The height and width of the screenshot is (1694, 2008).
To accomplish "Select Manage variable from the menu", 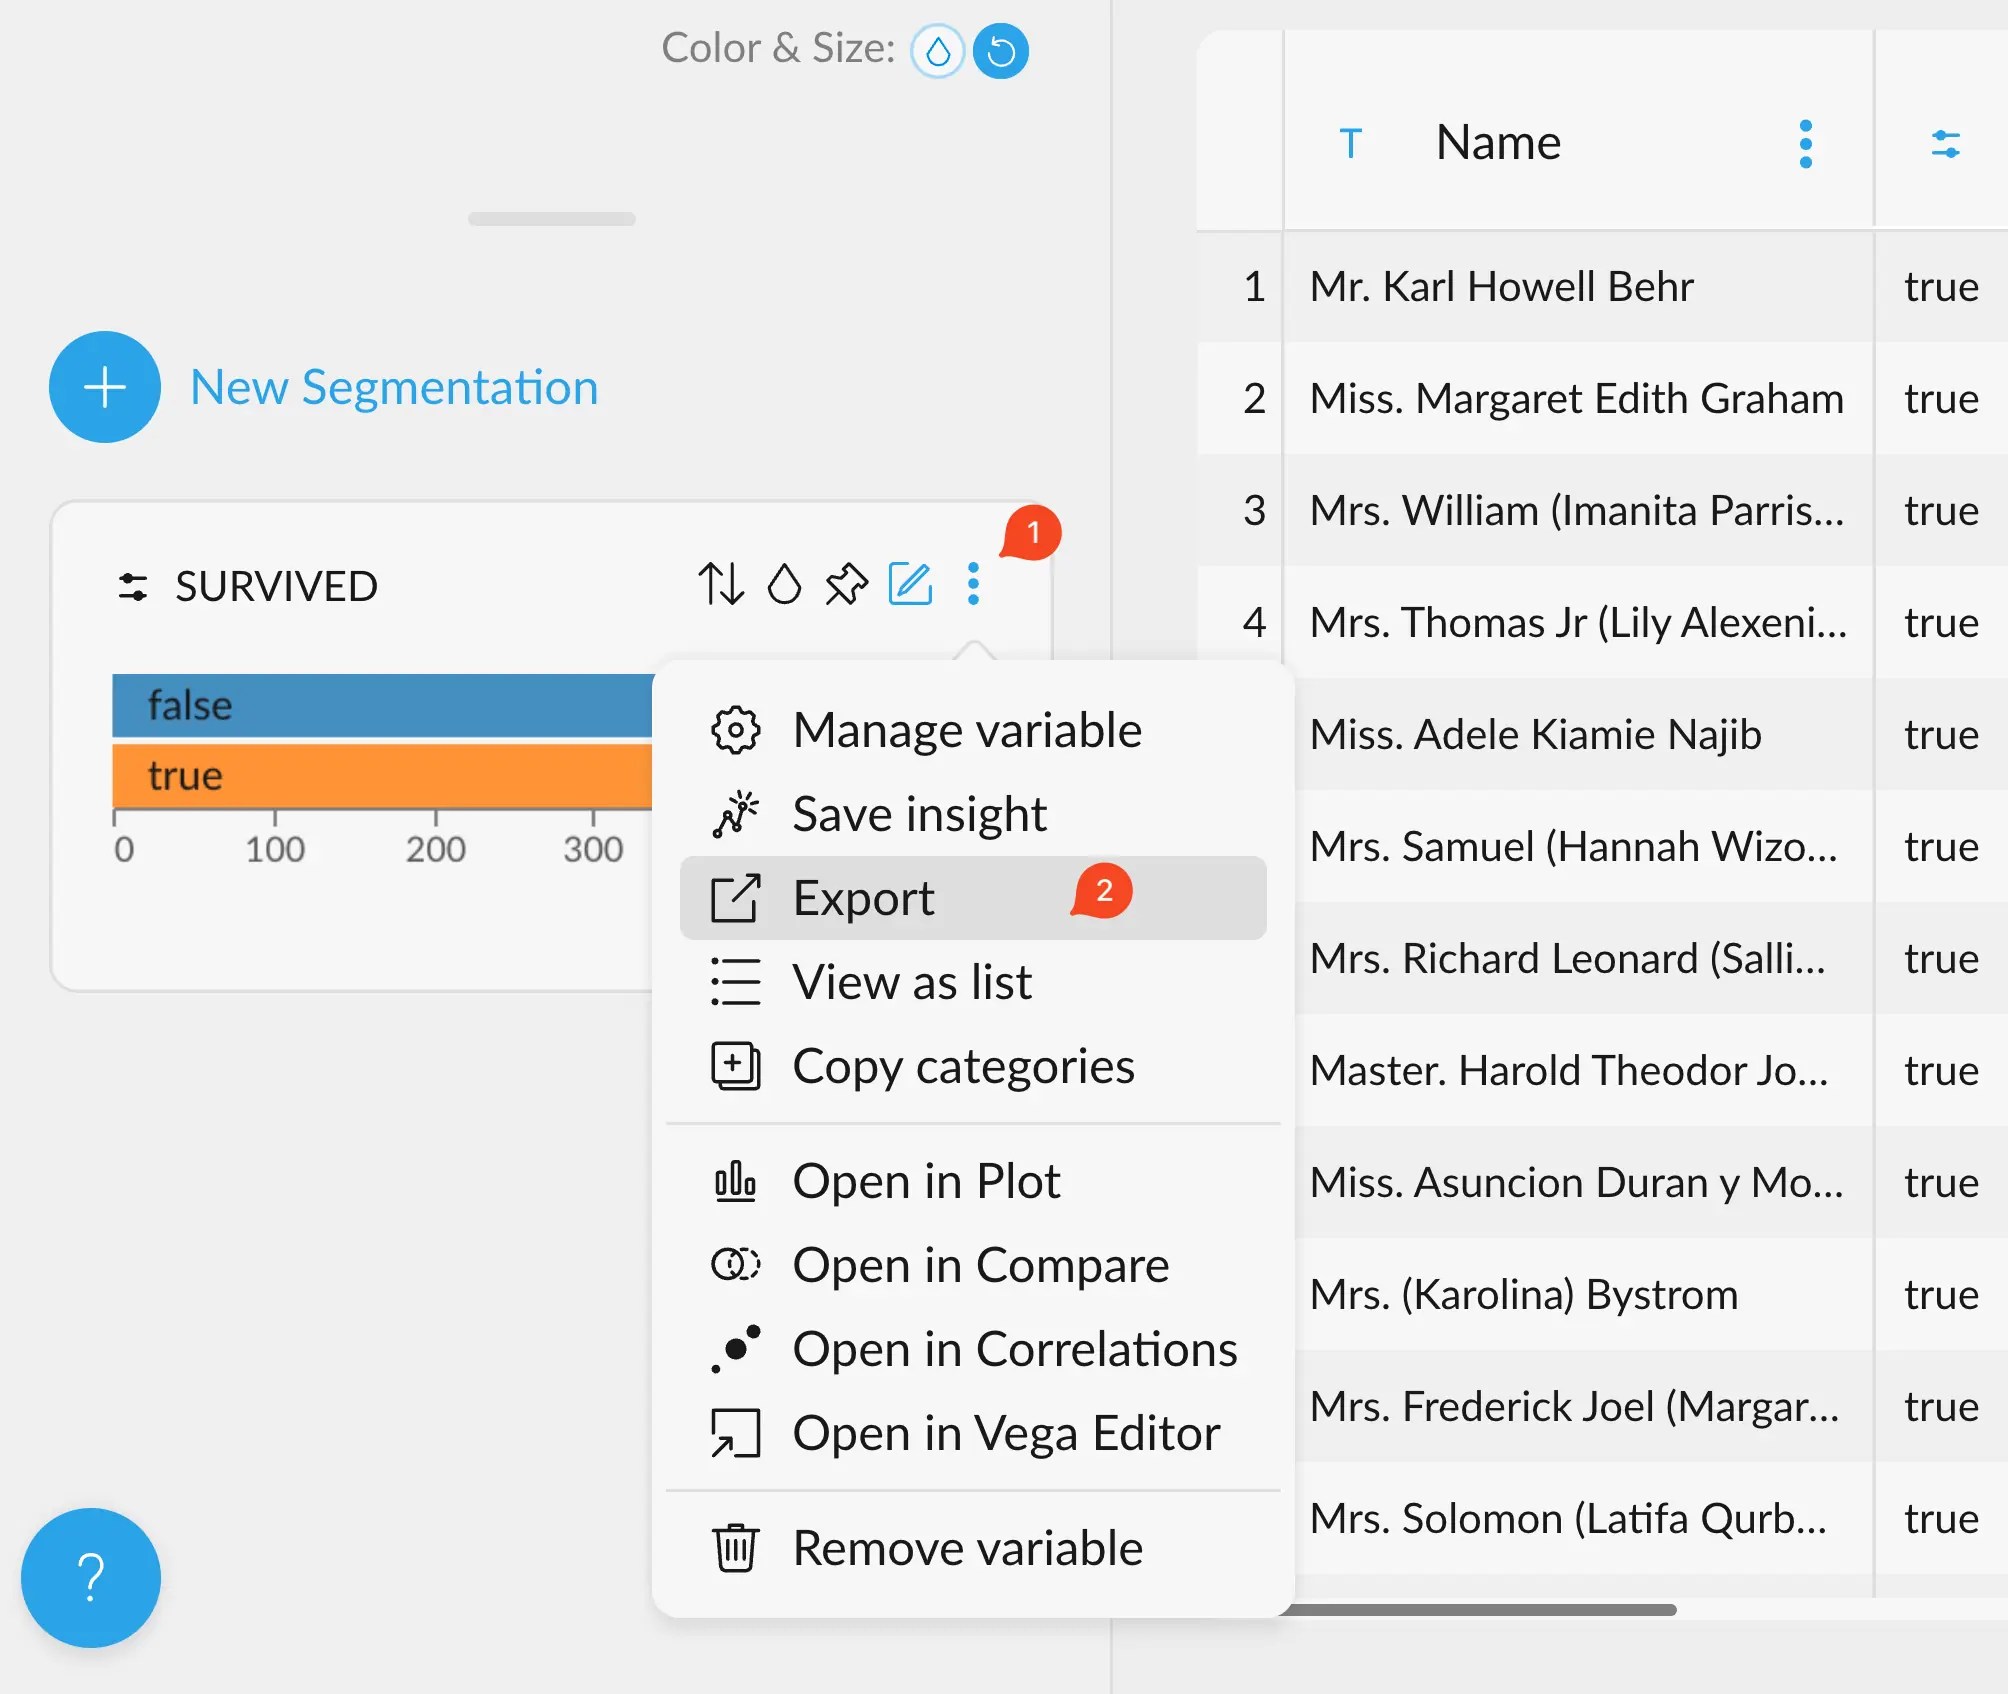I will point(966,730).
